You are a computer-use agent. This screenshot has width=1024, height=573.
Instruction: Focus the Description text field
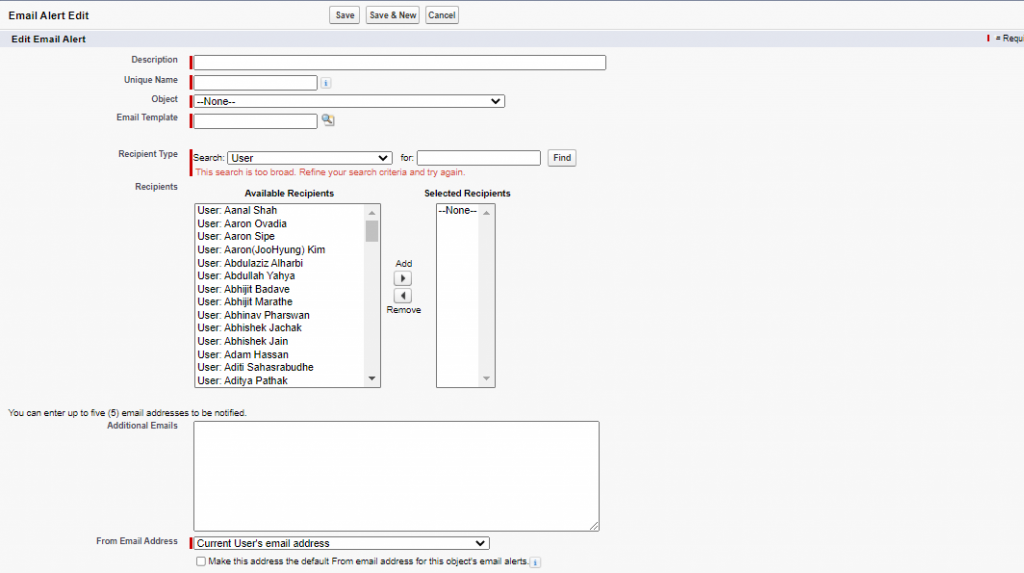coord(399,62)
